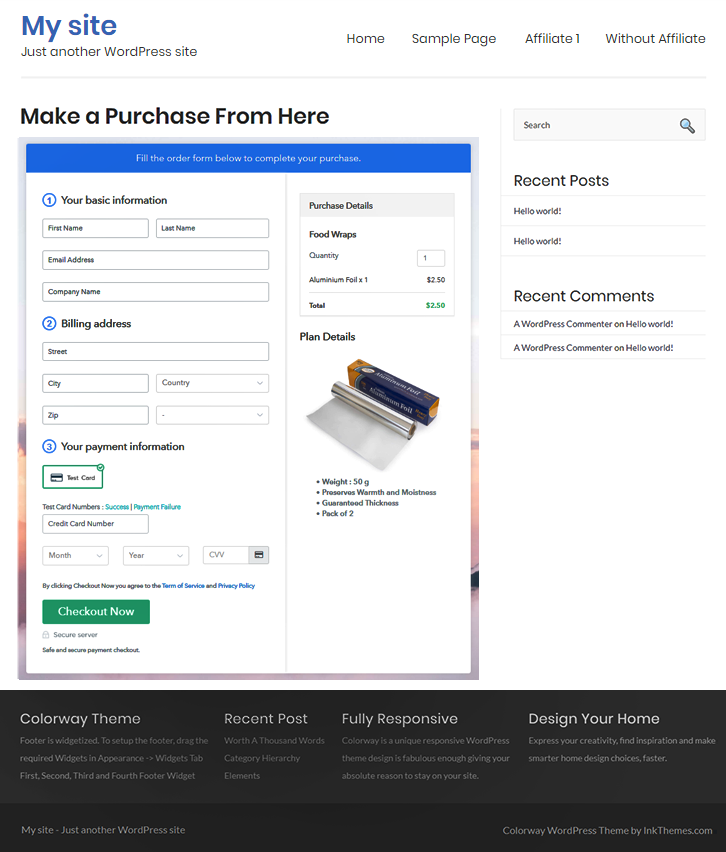Open the Without Affiliate menu item
This screenshot has height=852, width=726.
(x=655, y=39)
